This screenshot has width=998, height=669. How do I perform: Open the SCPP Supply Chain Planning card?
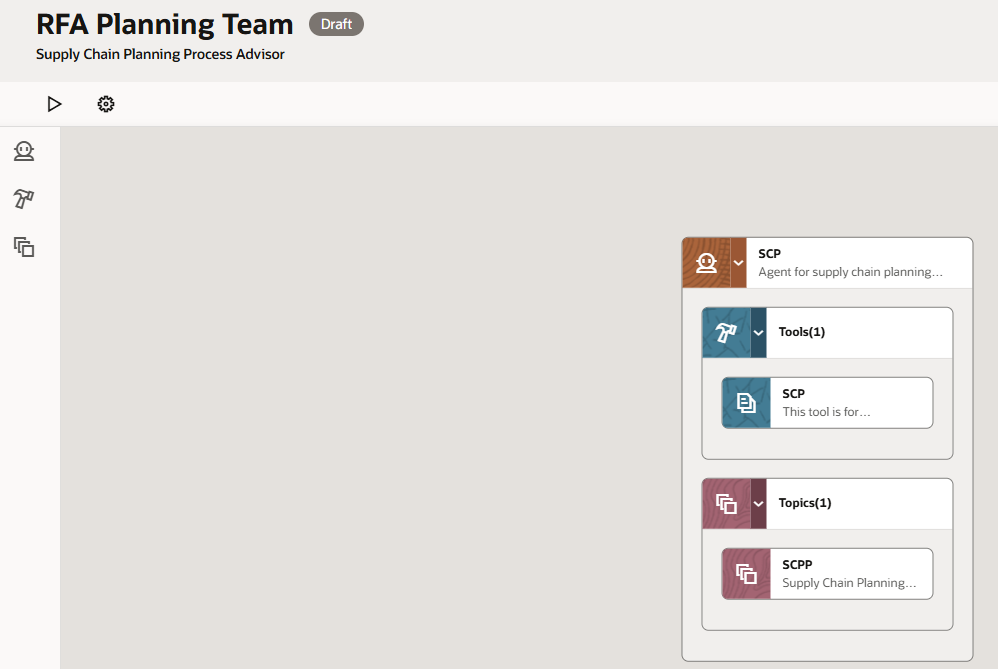coord(827,574)
